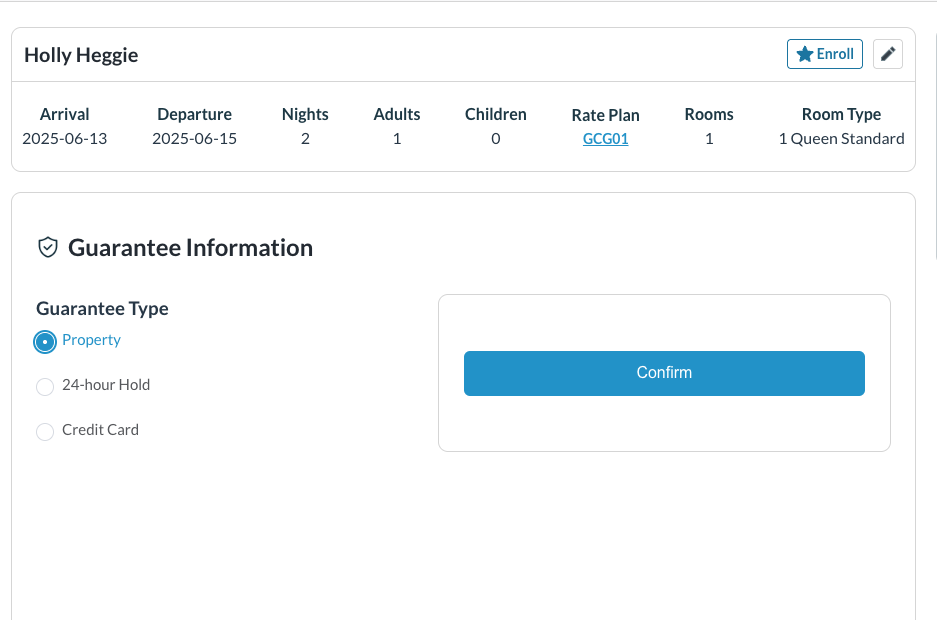Click the guest name Holly Heggie
The image size is (937, 620).
click(x=81, y=55)
